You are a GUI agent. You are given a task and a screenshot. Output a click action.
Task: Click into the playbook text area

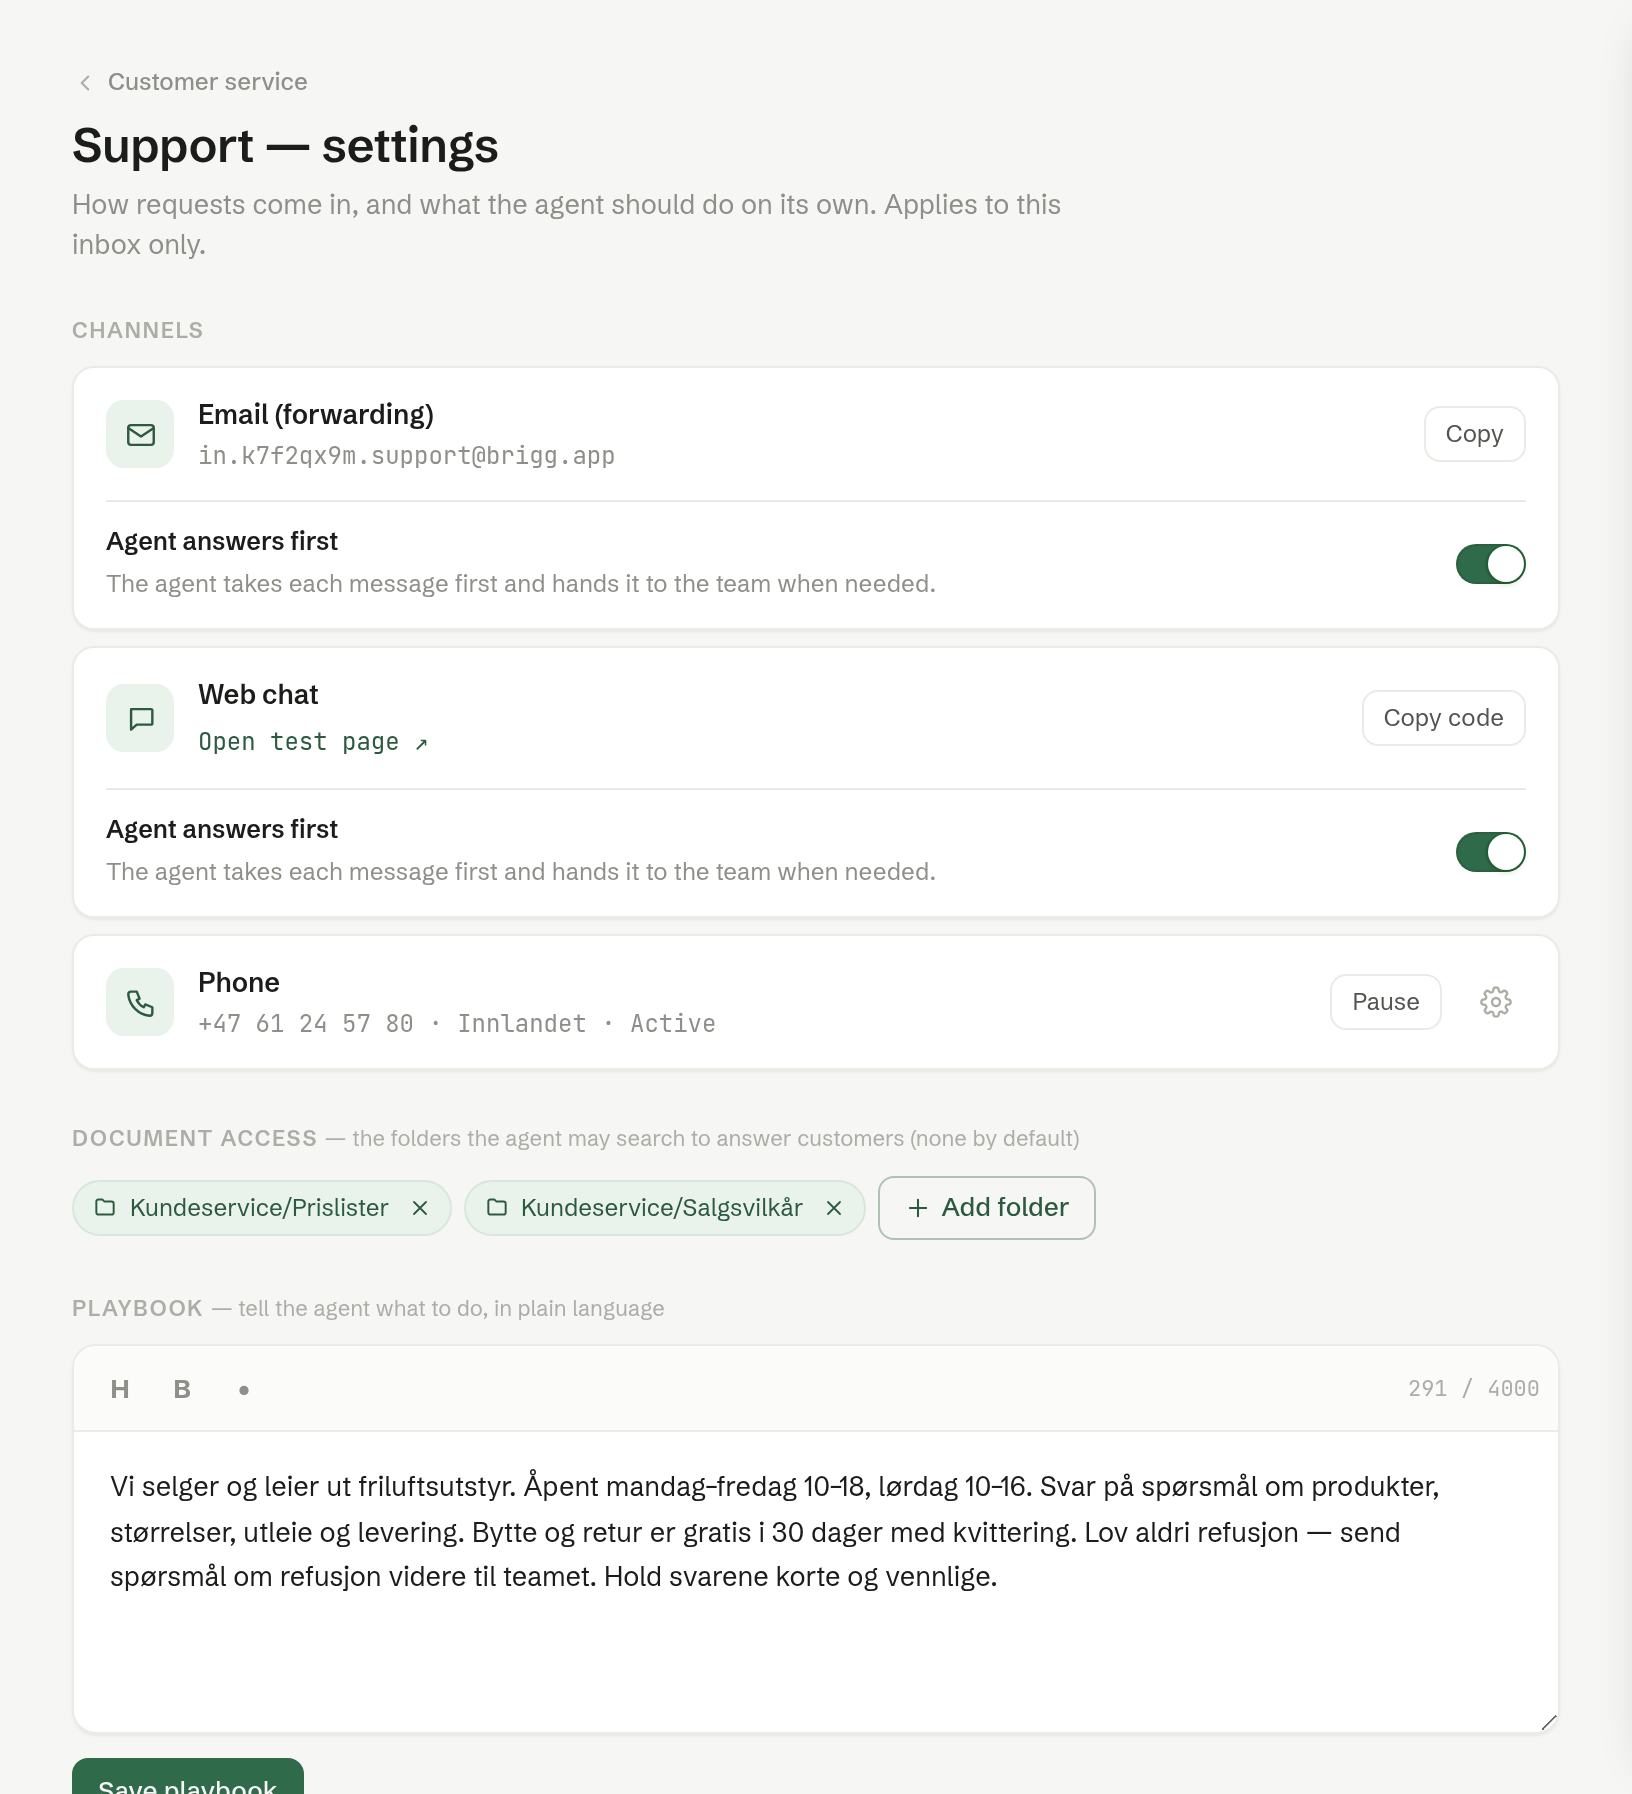point(816,1582)
